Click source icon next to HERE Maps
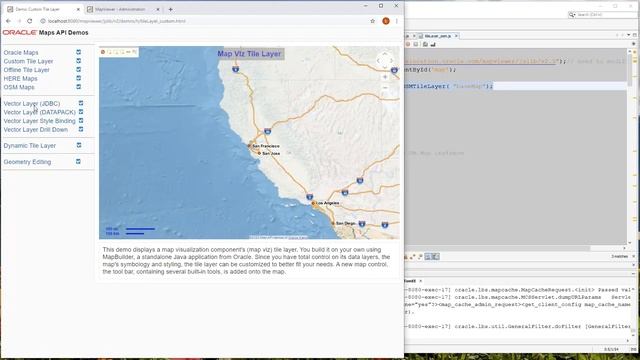This screenshot has height=360, width=640. coord(78,78)
